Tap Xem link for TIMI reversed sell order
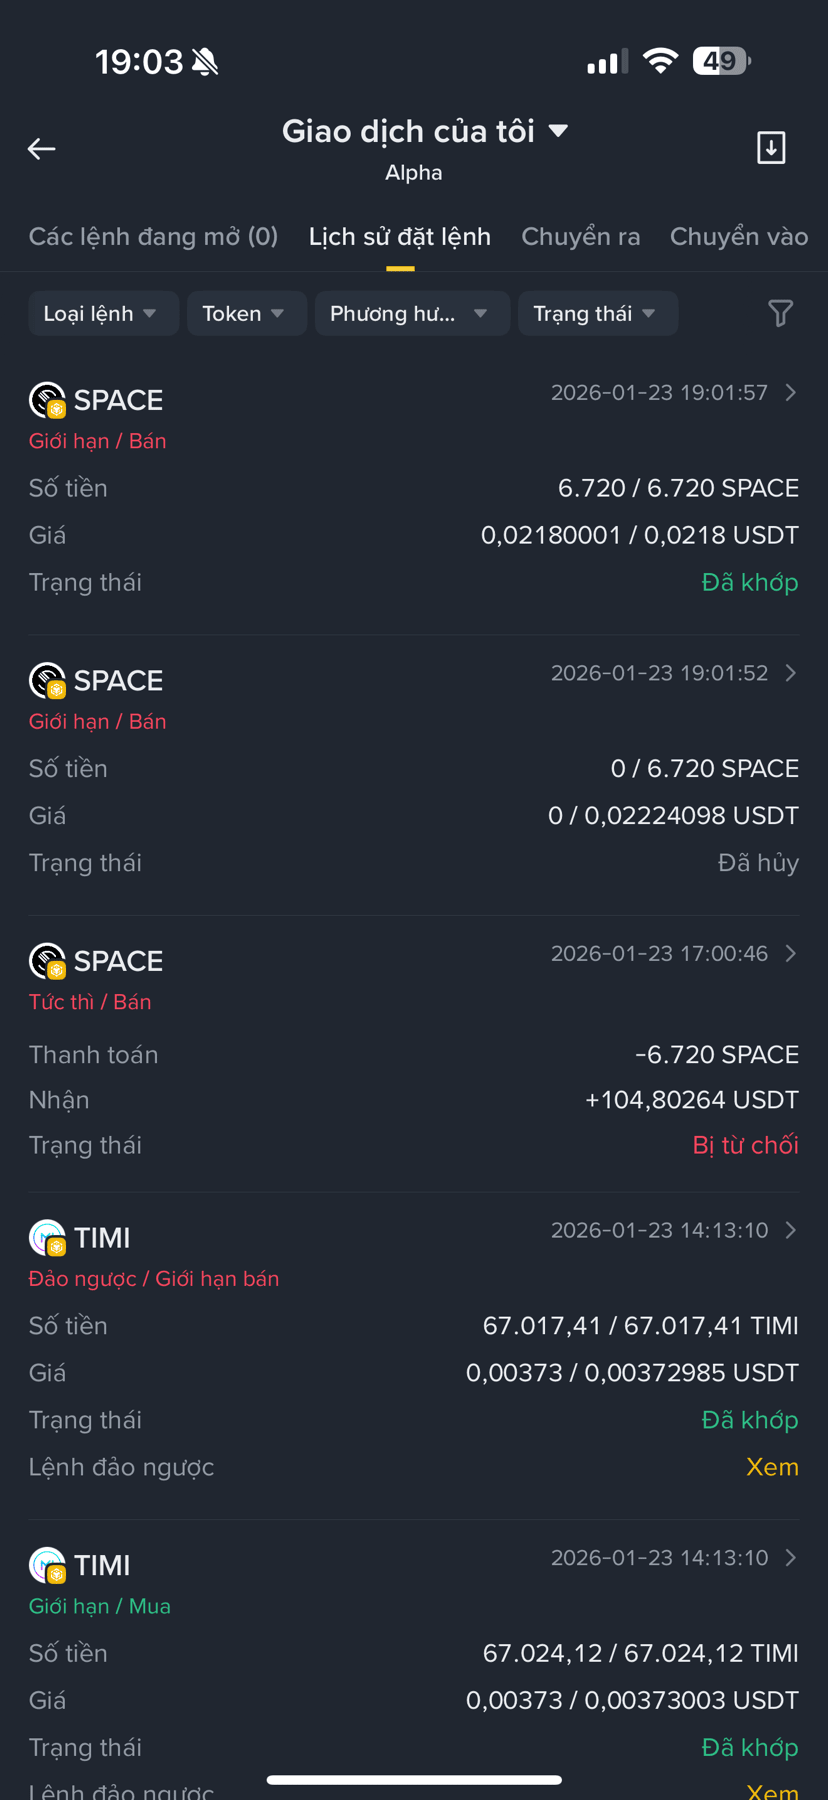Screen dimensions: 828x1800 coord(772,1467)
